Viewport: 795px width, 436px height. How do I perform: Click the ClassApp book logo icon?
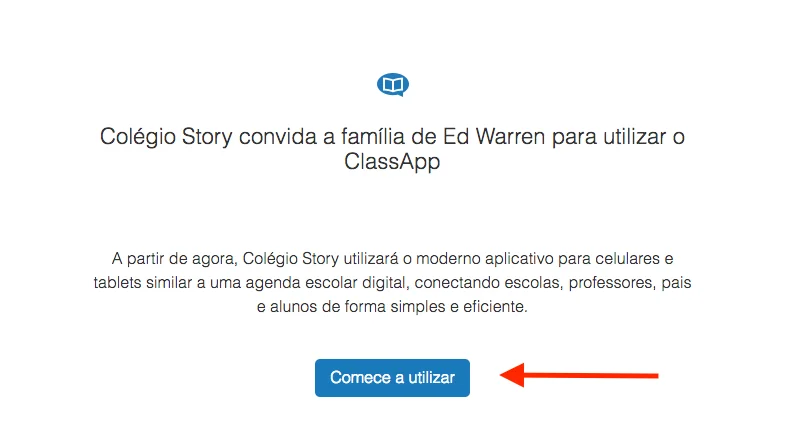(393, 85)
